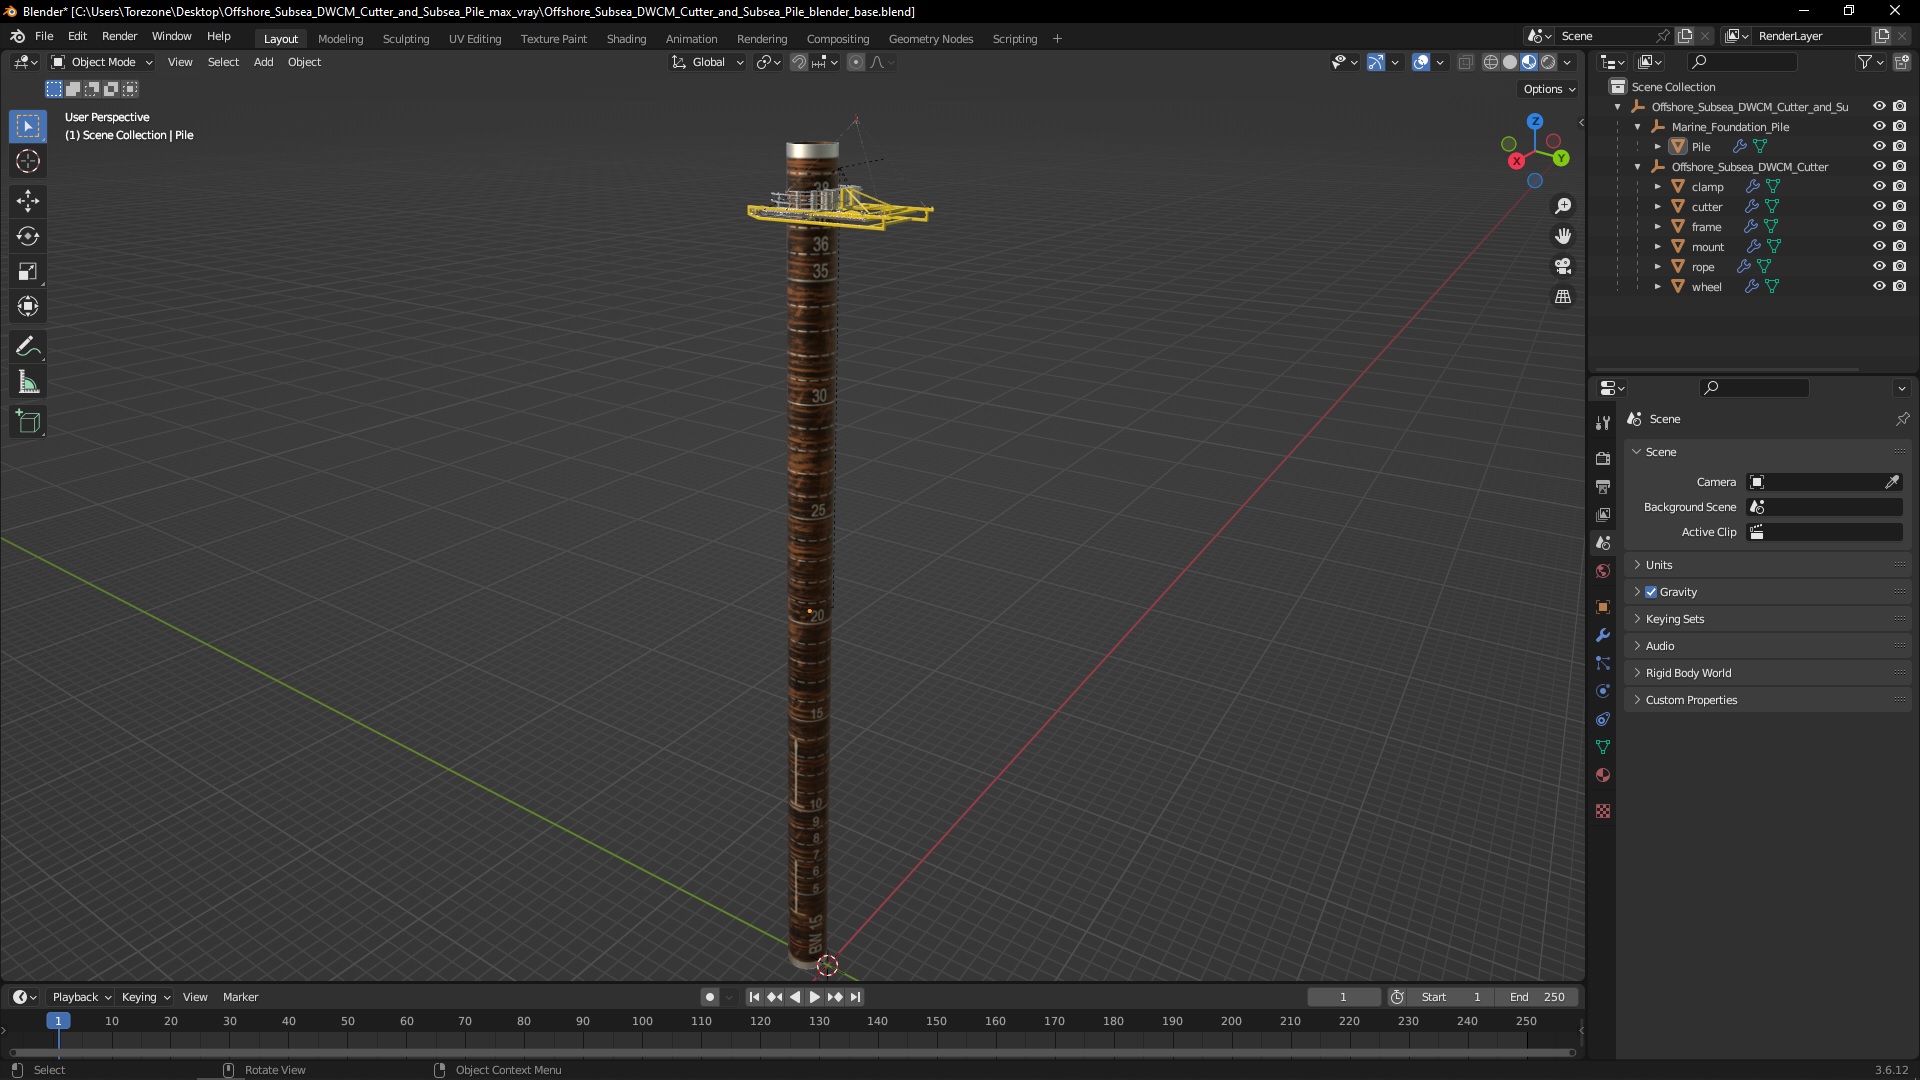
Task: Click the Measure tool icon
Action: [29, 382]
